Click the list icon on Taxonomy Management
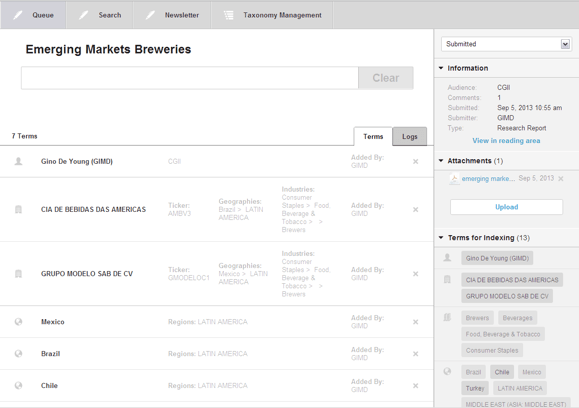The width and height of the screenshot is (579, 408). pos(229,15)
